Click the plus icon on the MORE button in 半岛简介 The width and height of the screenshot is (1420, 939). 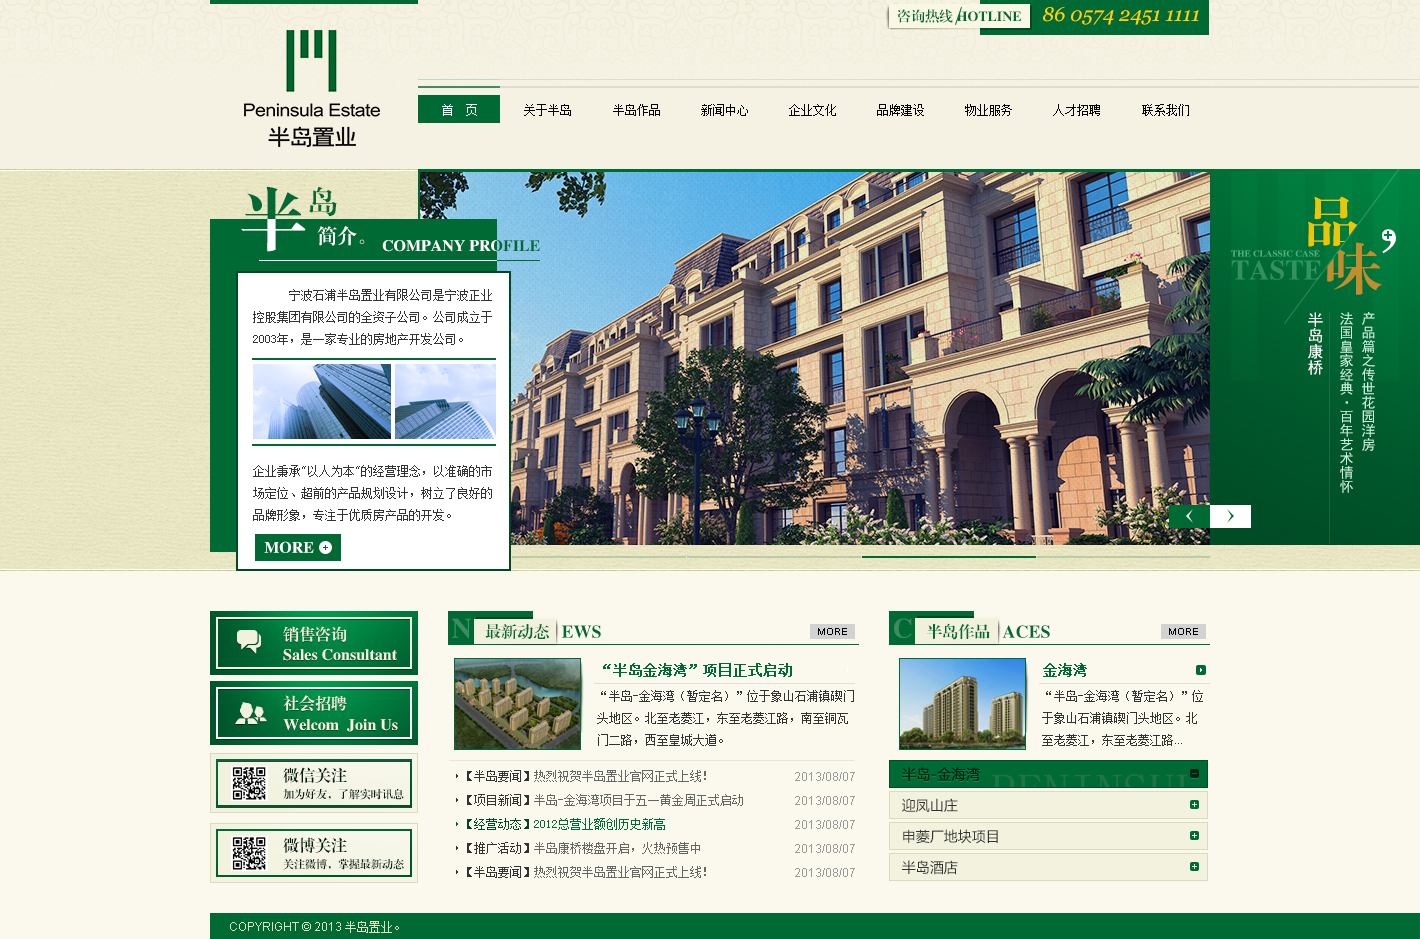325,548
